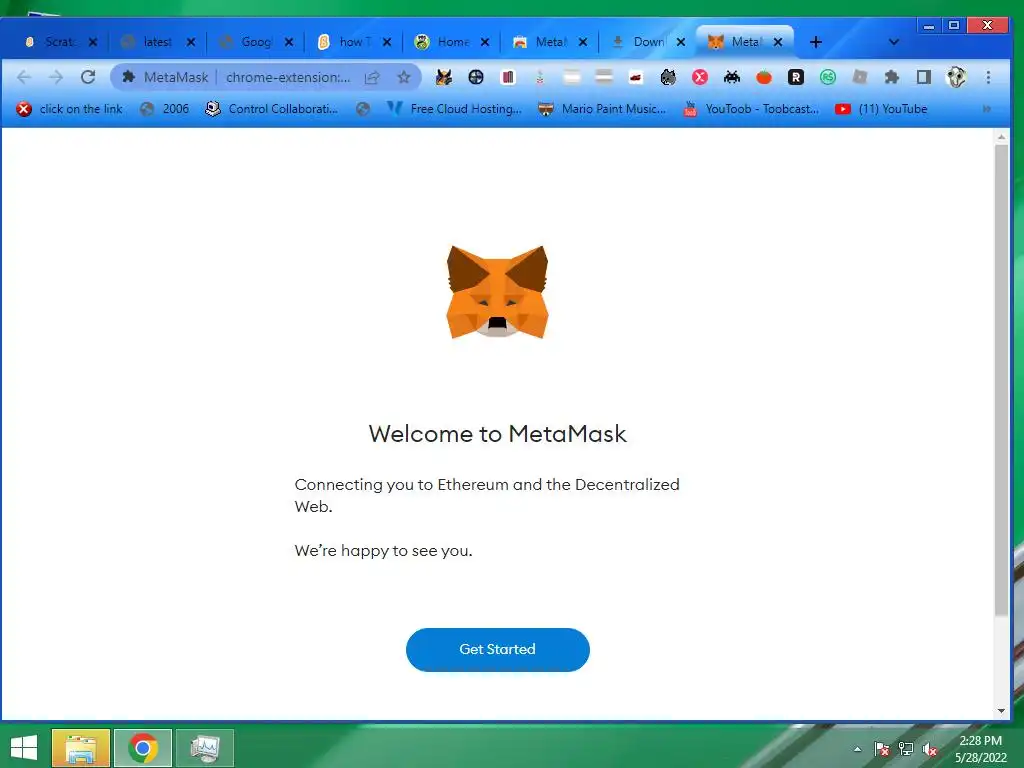Show more bookmarks overflow chevron
Viewport: 1024px width, 768px height.
(x=987, y=109)
